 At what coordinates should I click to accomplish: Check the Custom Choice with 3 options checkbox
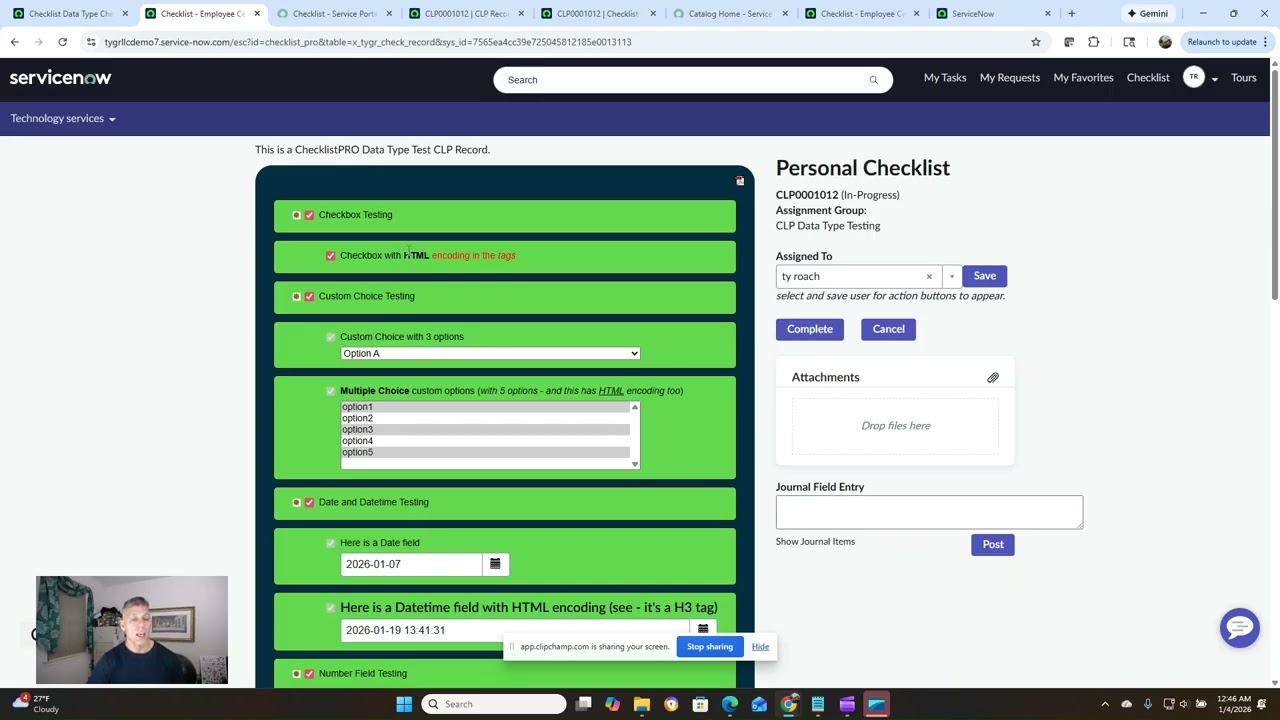coord(330,336)
